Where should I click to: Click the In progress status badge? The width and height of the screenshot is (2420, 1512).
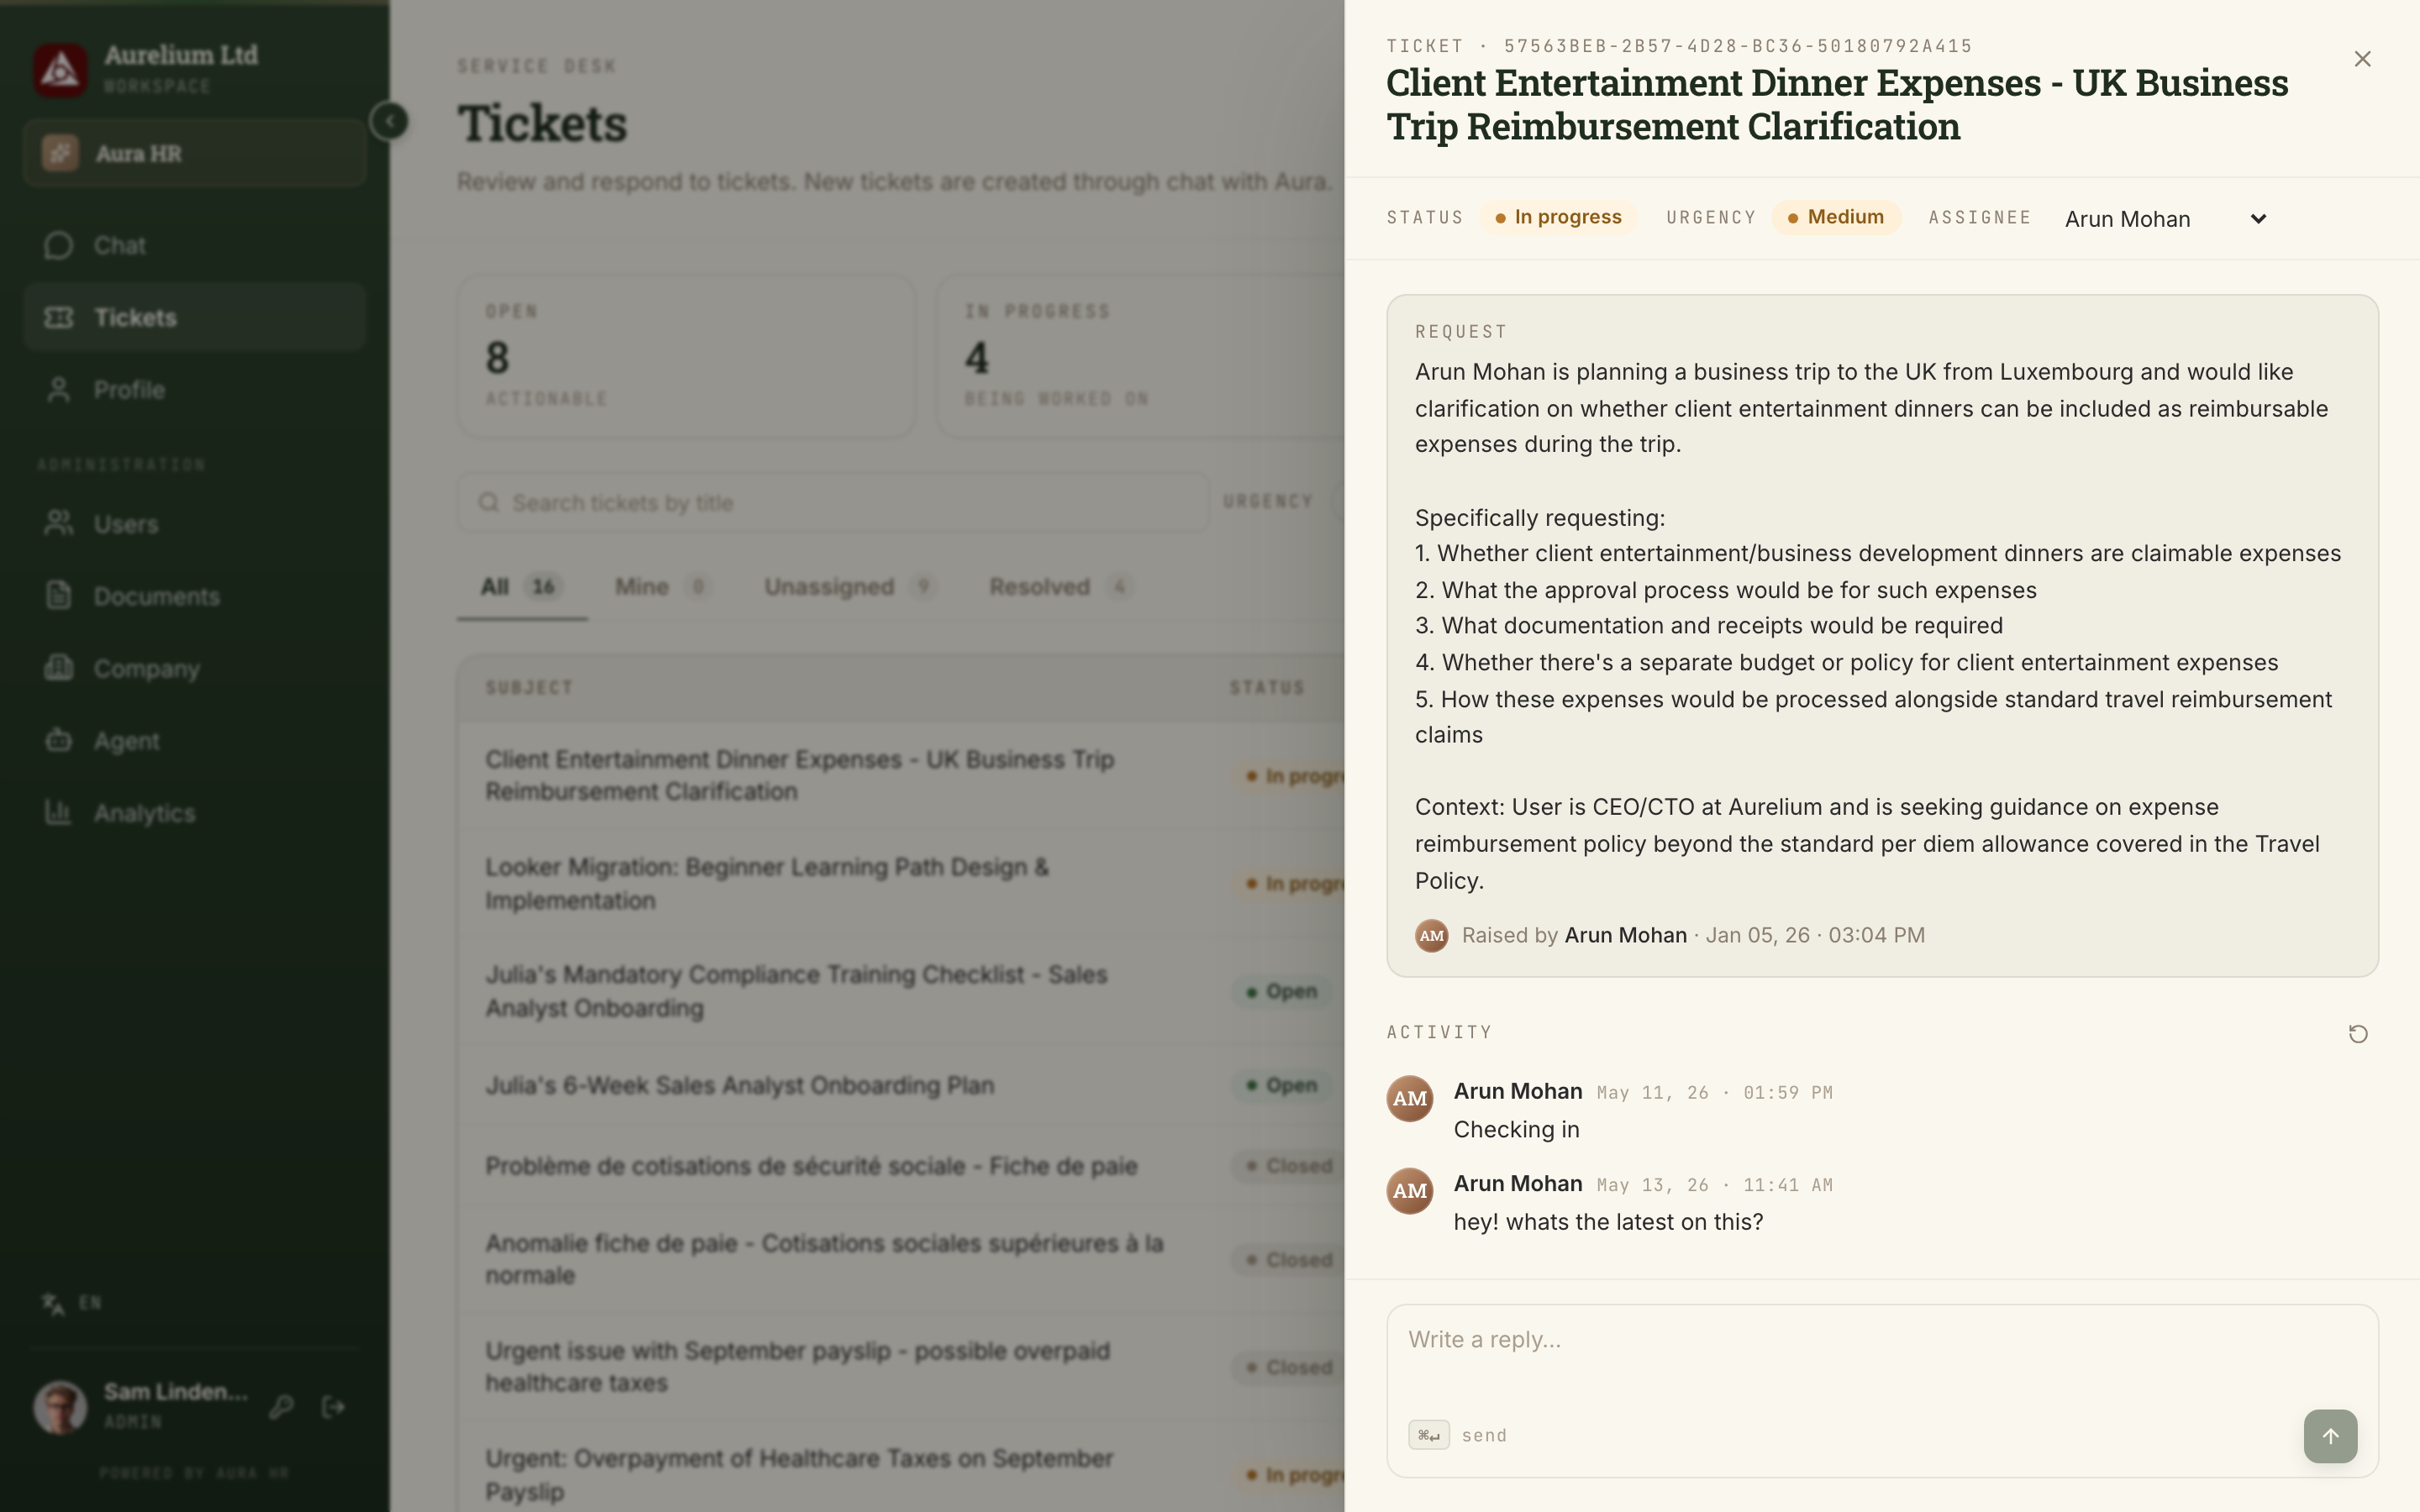1558,217
